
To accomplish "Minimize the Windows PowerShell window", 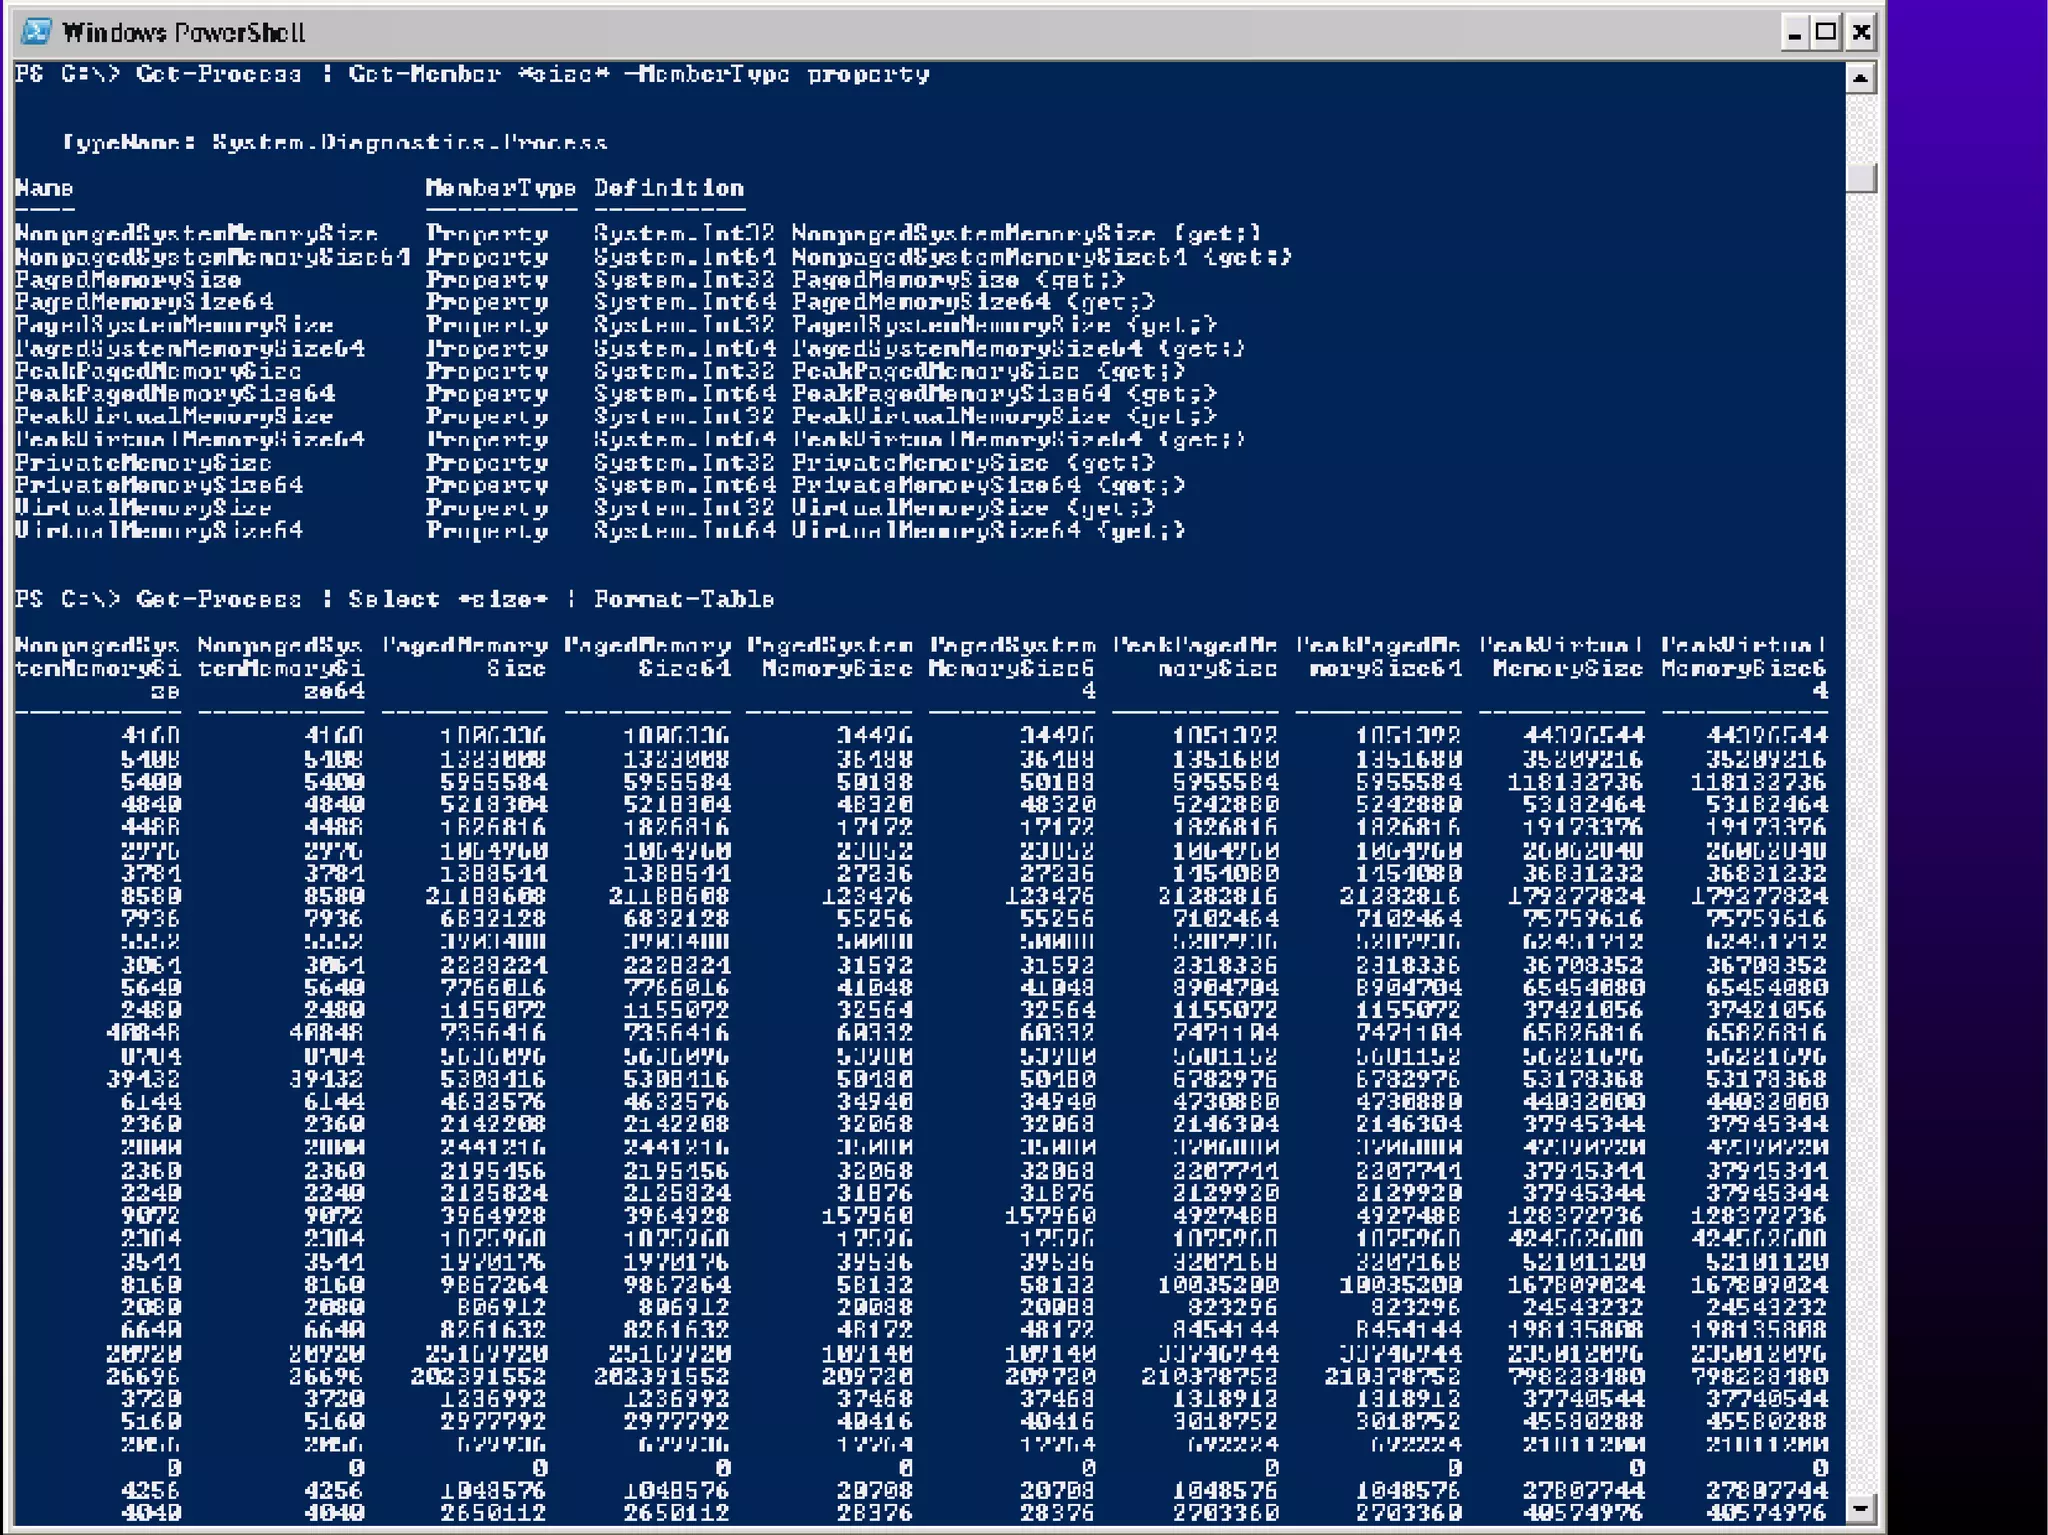I will coord(1794,33).
